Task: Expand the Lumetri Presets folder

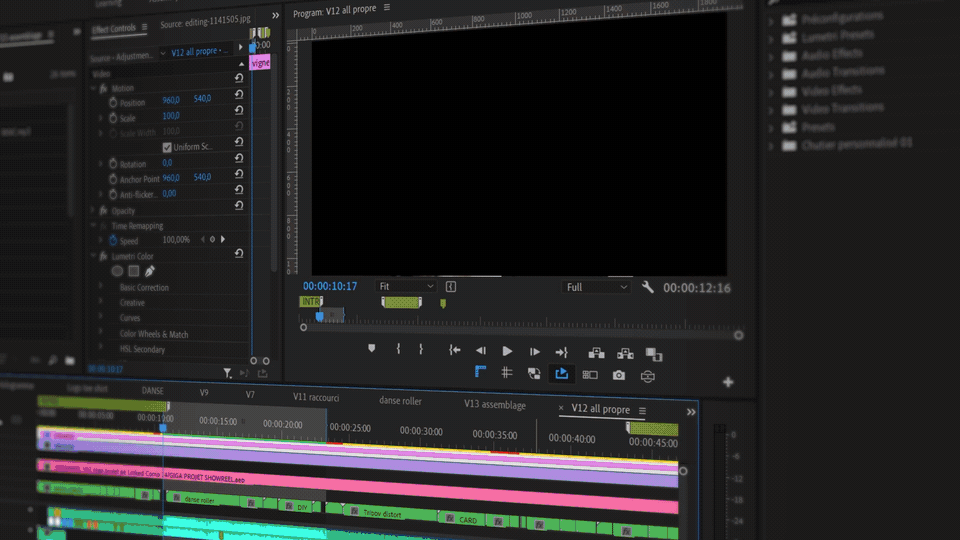Action: pos(771,39)
